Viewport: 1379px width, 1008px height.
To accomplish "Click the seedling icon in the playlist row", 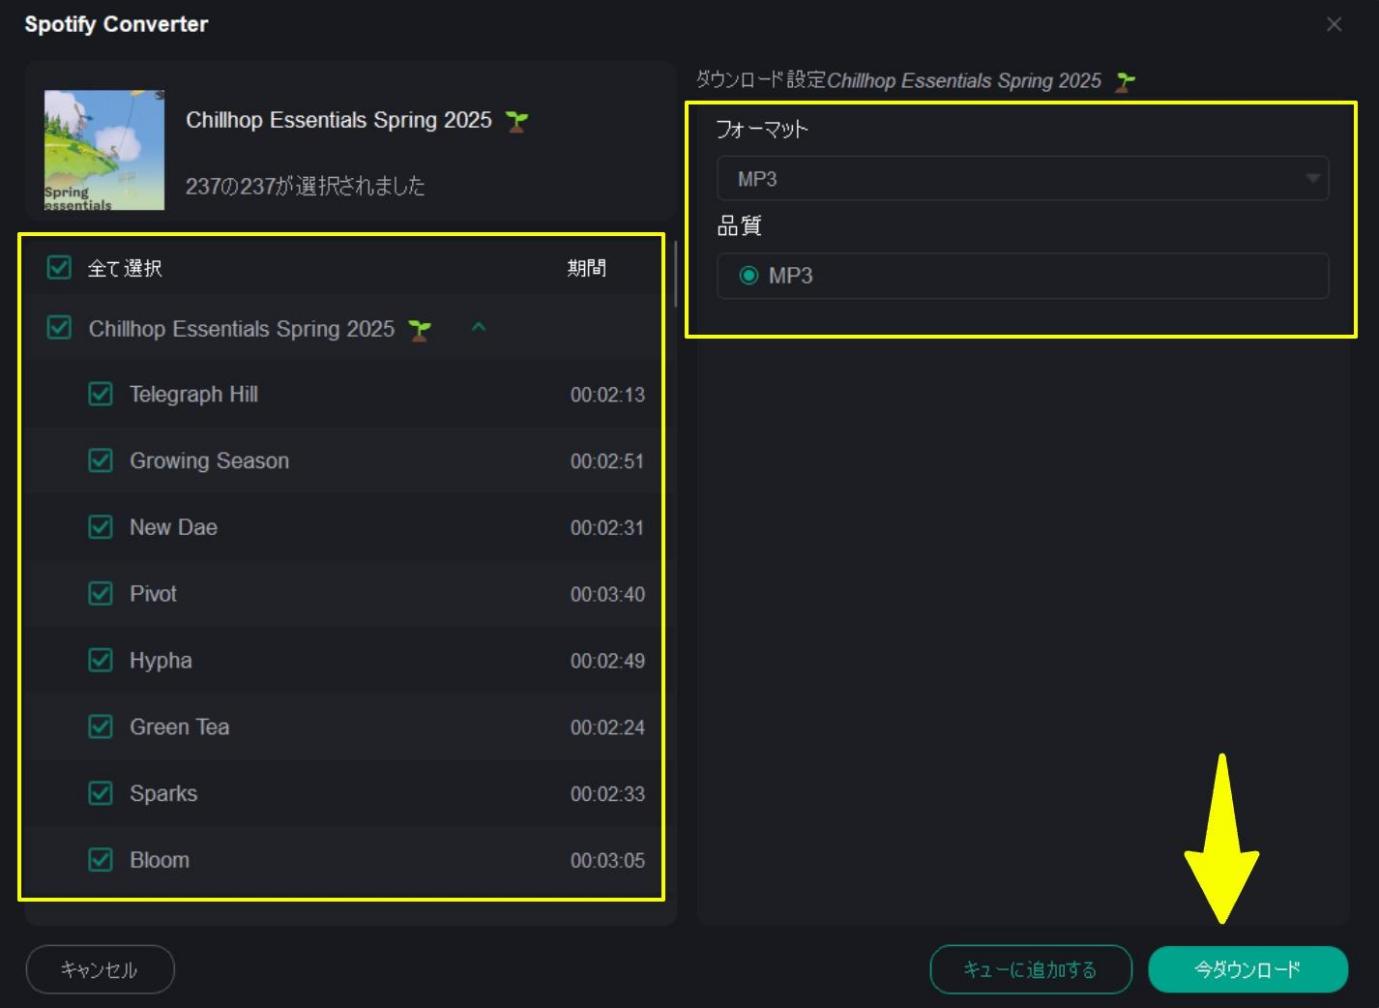I will (x=420, y=330).
